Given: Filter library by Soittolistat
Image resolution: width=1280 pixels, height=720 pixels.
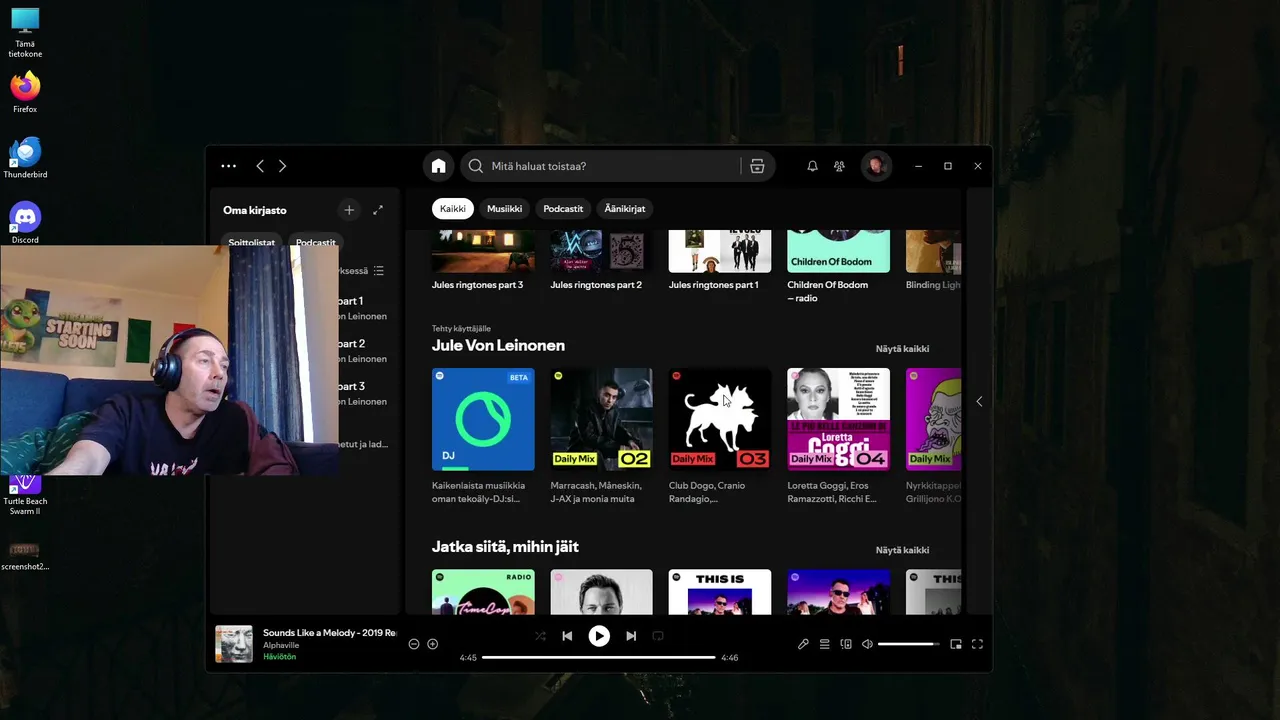Looking at the screenshot, I should (x=251, y=242).
